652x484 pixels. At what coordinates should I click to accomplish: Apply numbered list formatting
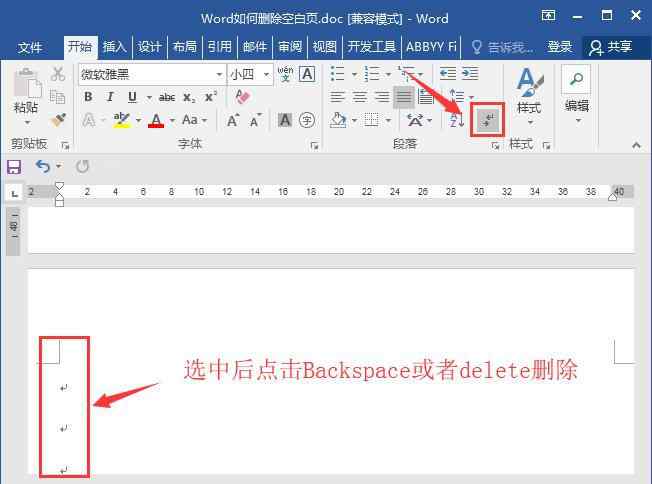point(372,74)
